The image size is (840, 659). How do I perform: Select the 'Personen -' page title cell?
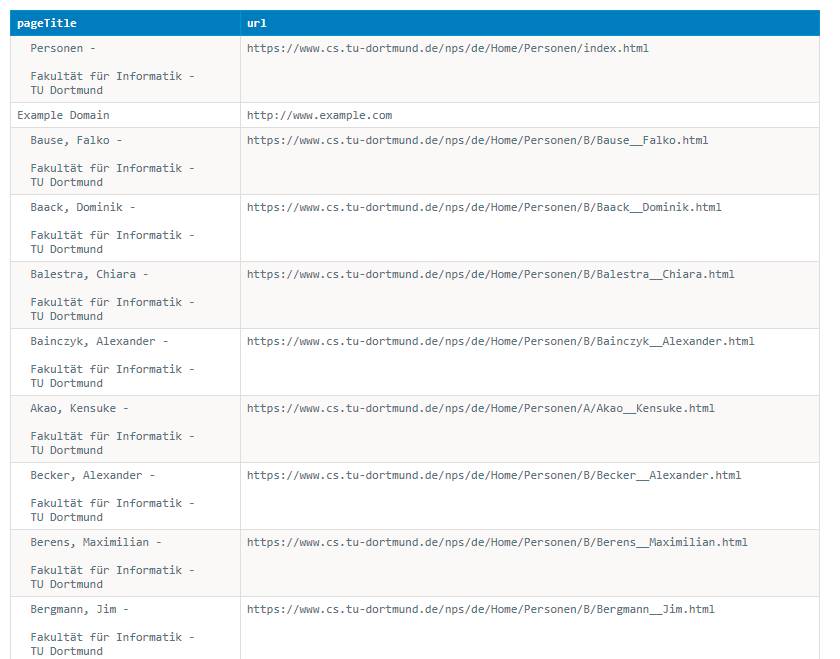click(125, 69)
